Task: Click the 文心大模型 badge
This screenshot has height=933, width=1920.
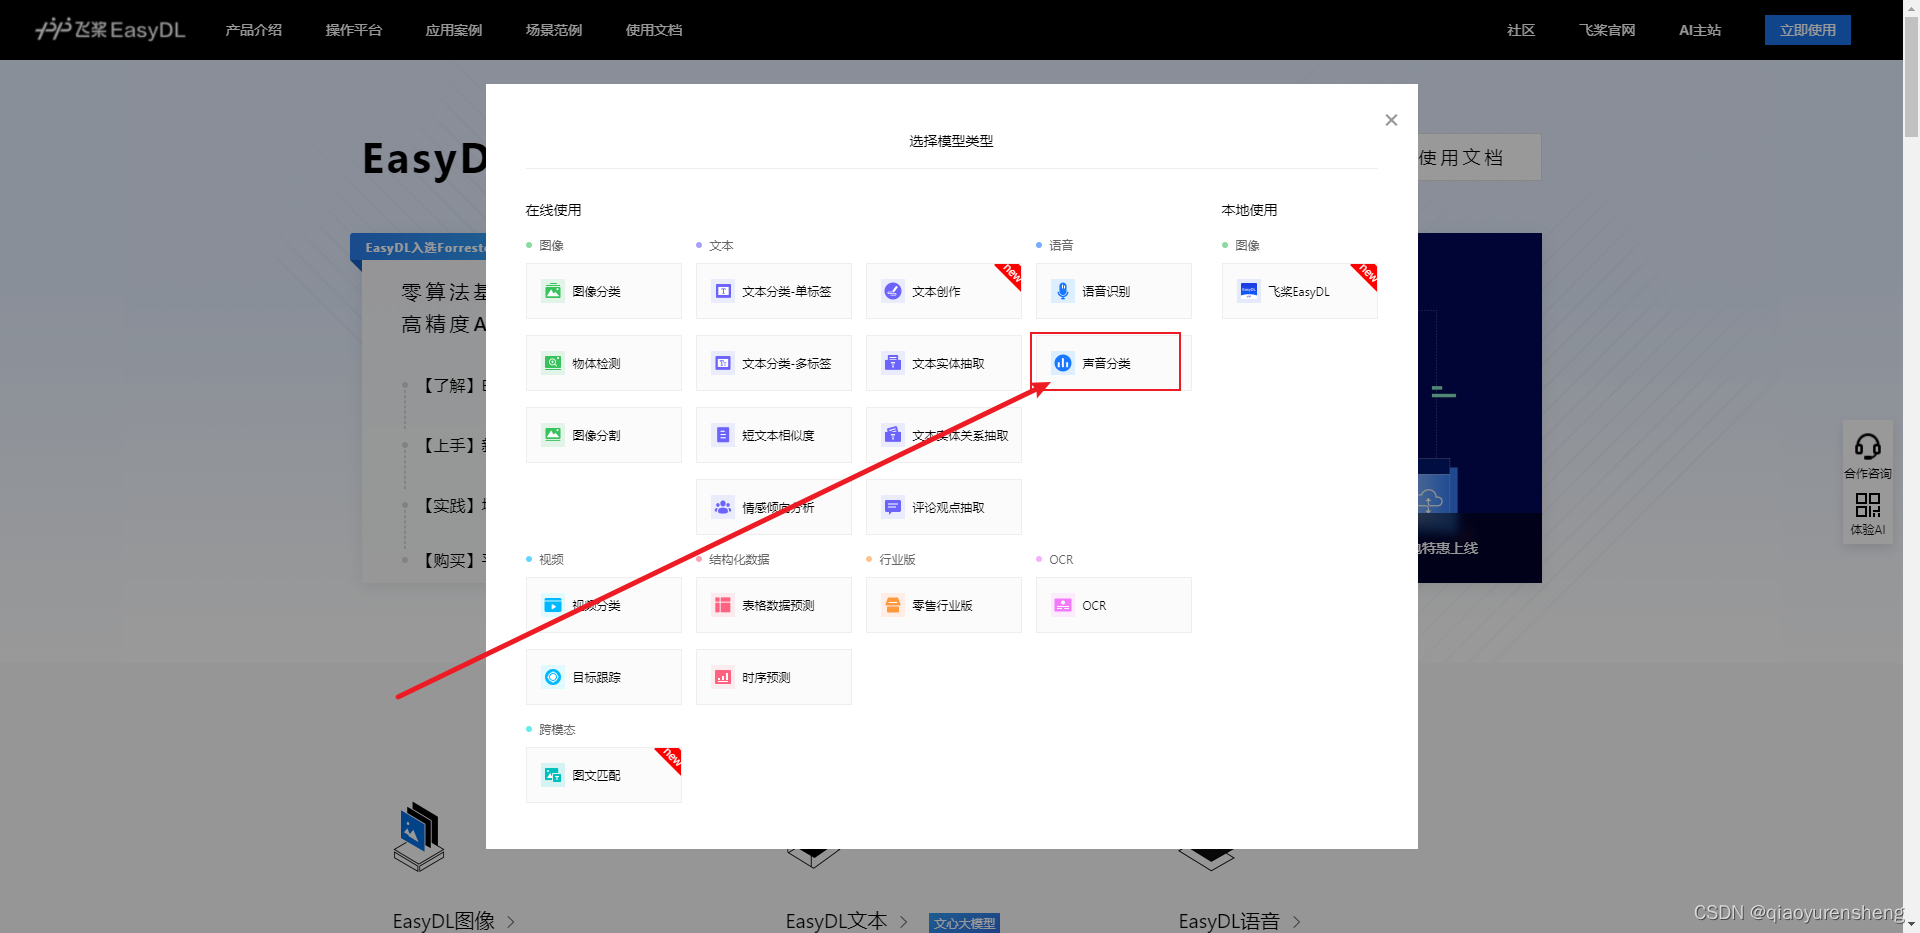Action: (x=964, y=923)
